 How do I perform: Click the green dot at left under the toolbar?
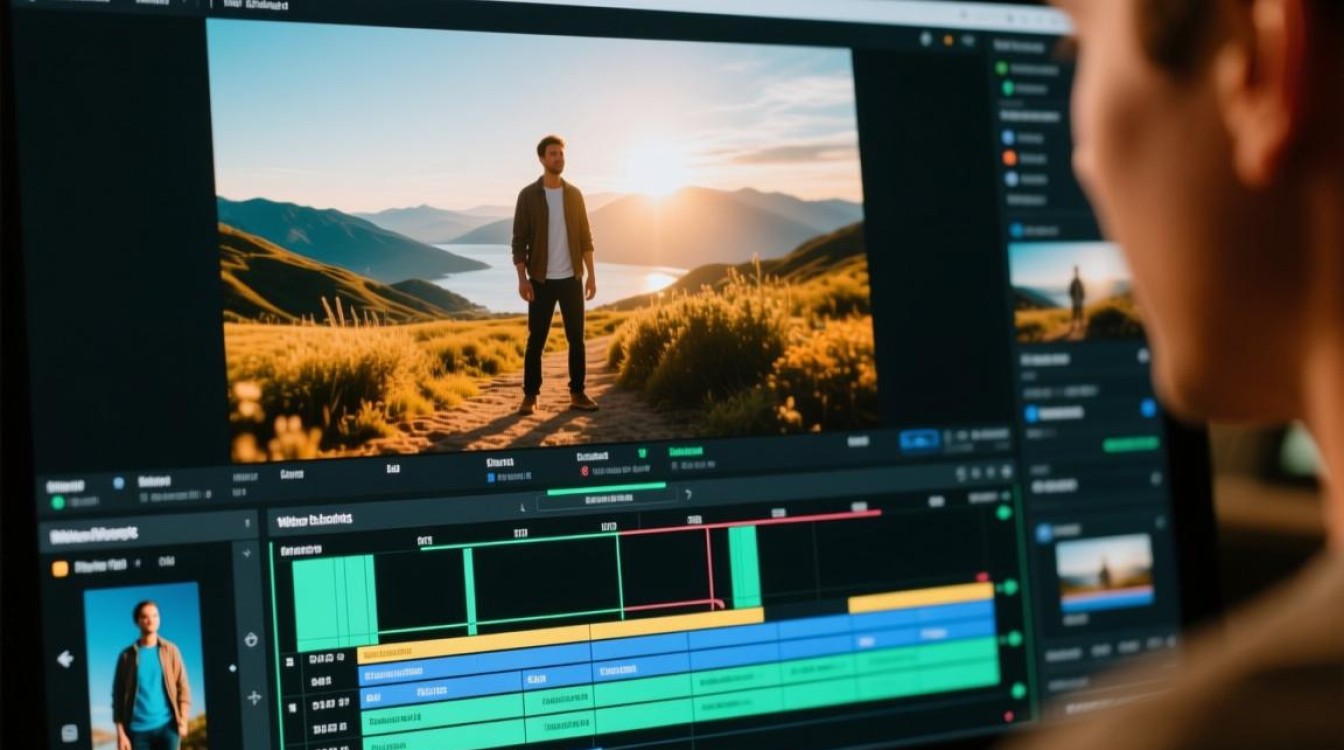click(x=57, y=503)
